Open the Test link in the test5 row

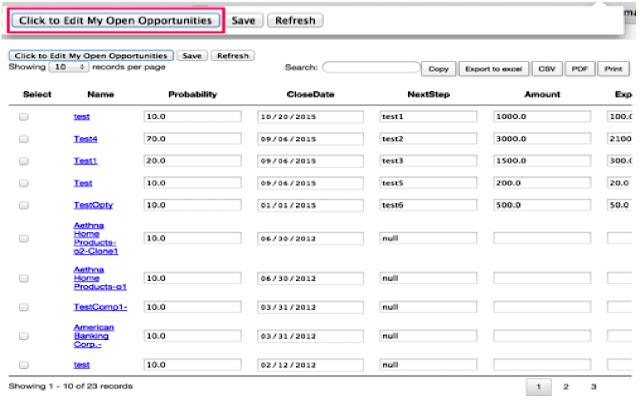tap(83, 183)
